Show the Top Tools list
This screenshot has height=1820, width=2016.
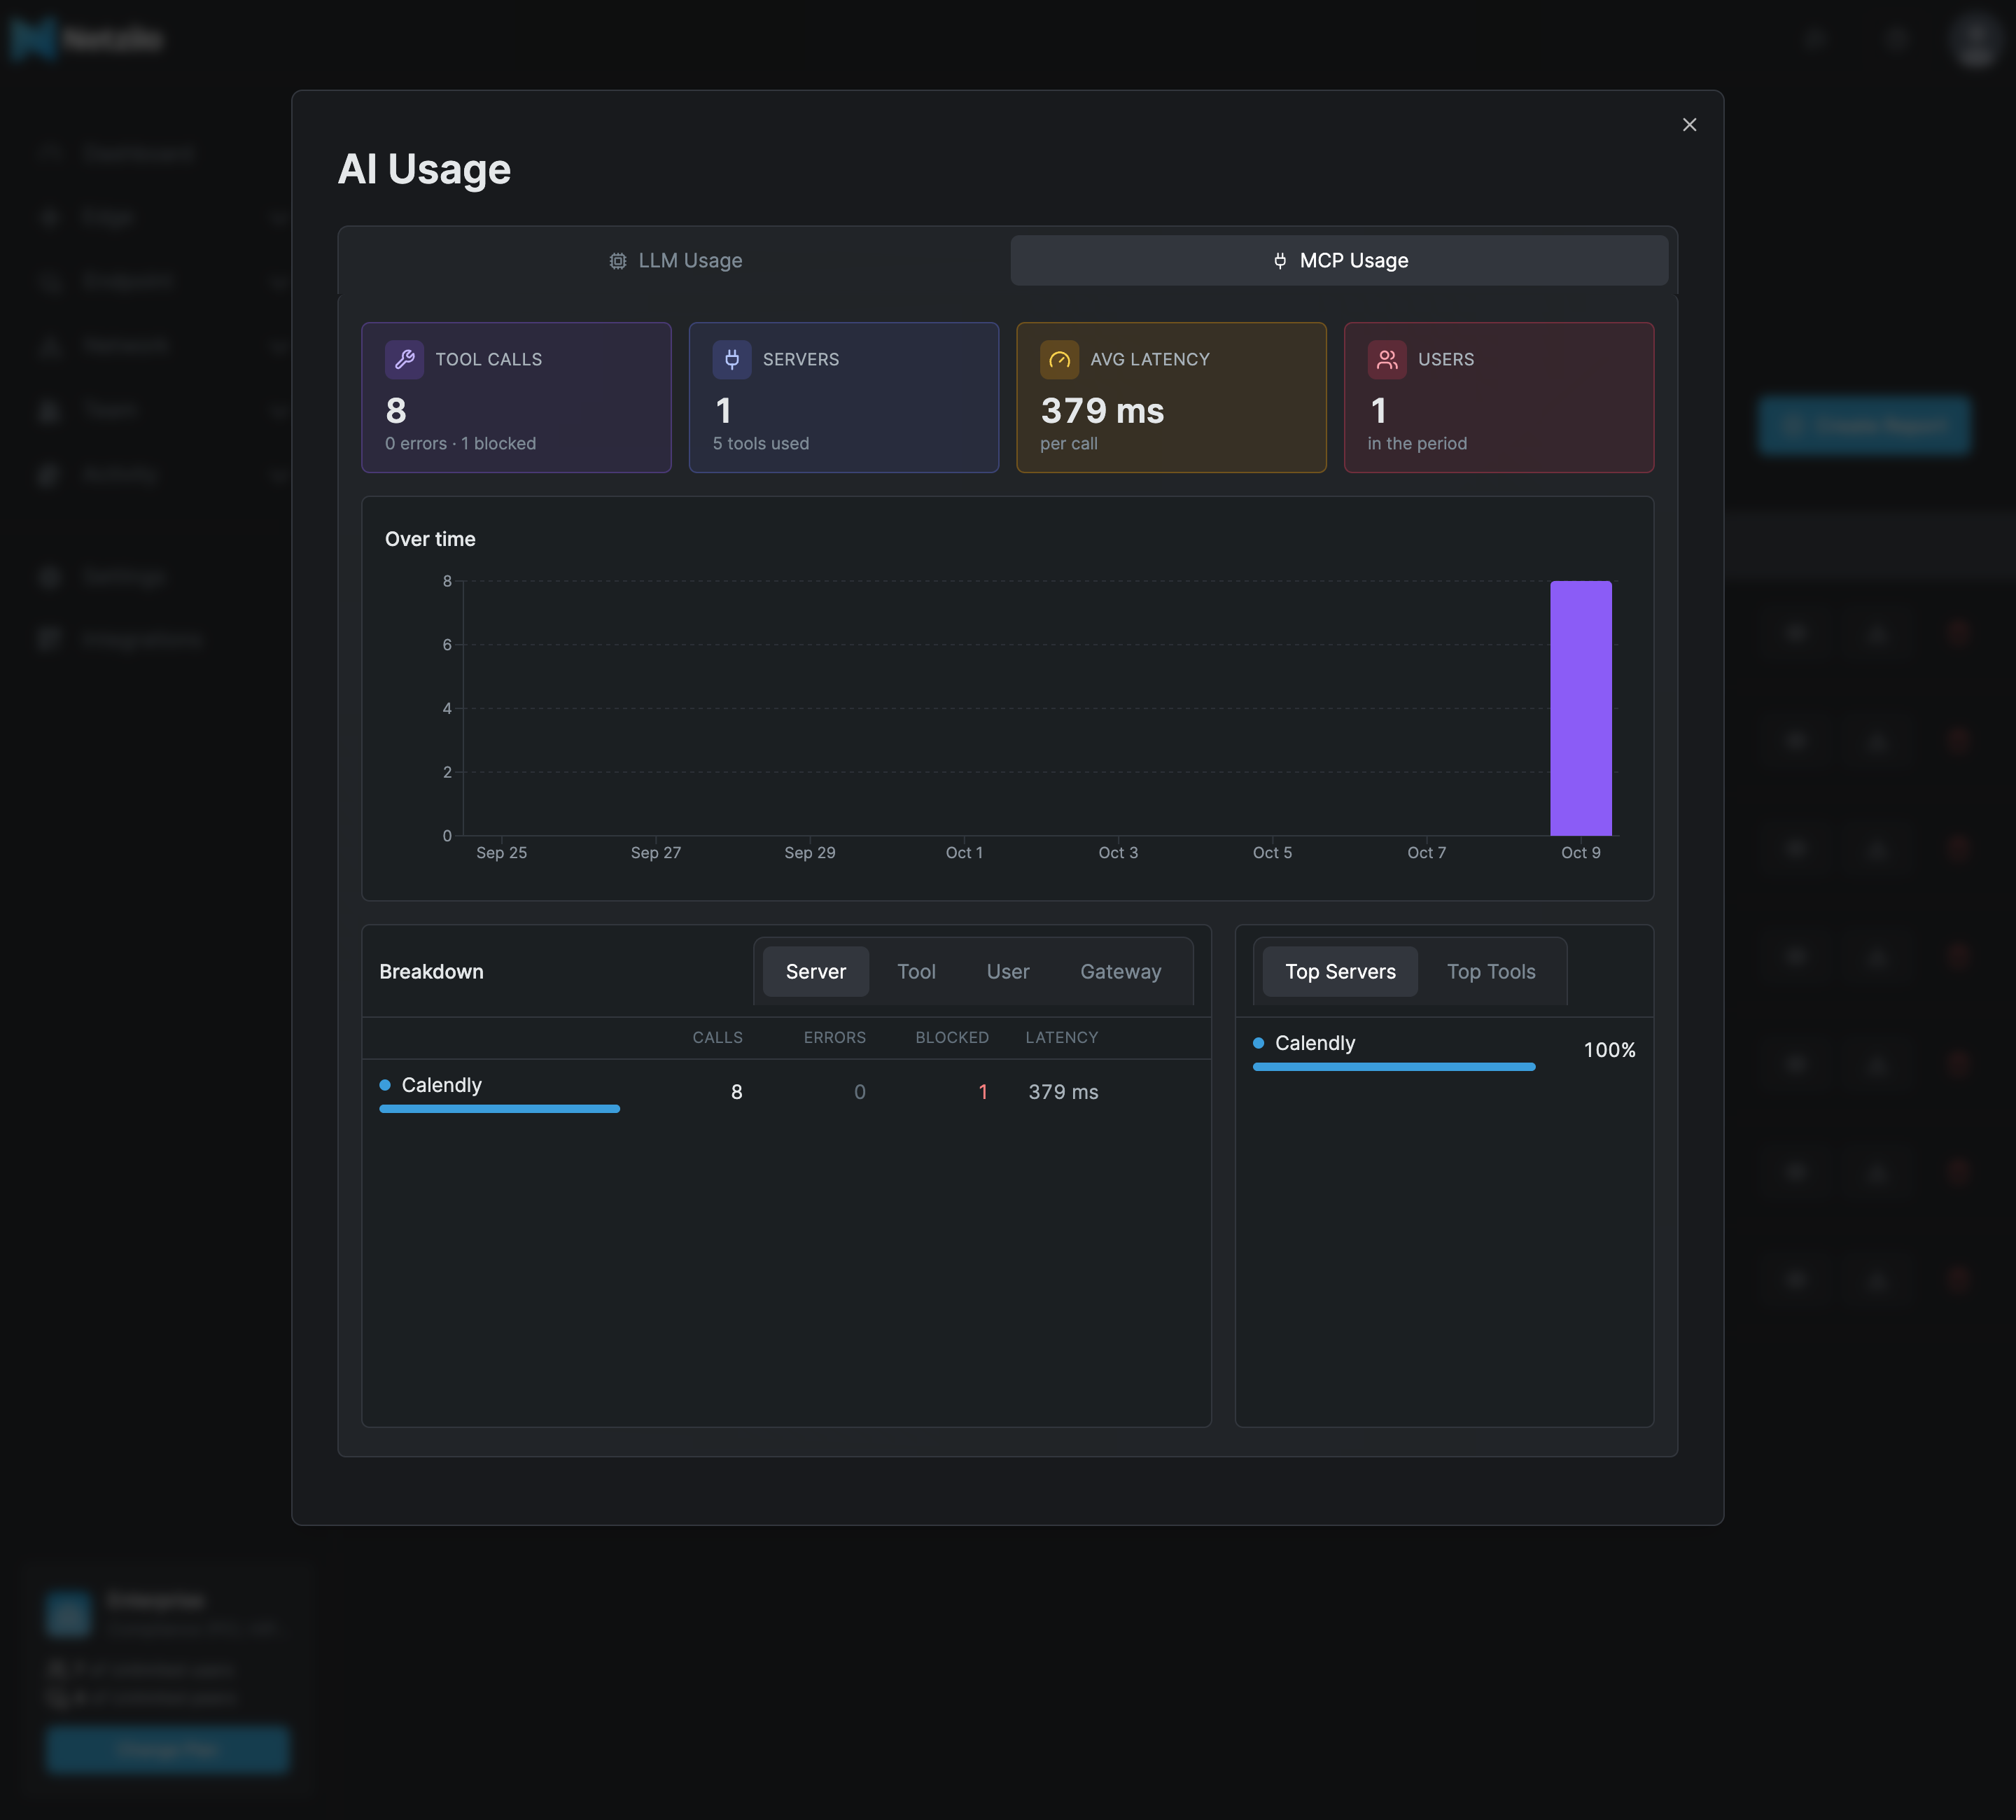[1491, 971]
